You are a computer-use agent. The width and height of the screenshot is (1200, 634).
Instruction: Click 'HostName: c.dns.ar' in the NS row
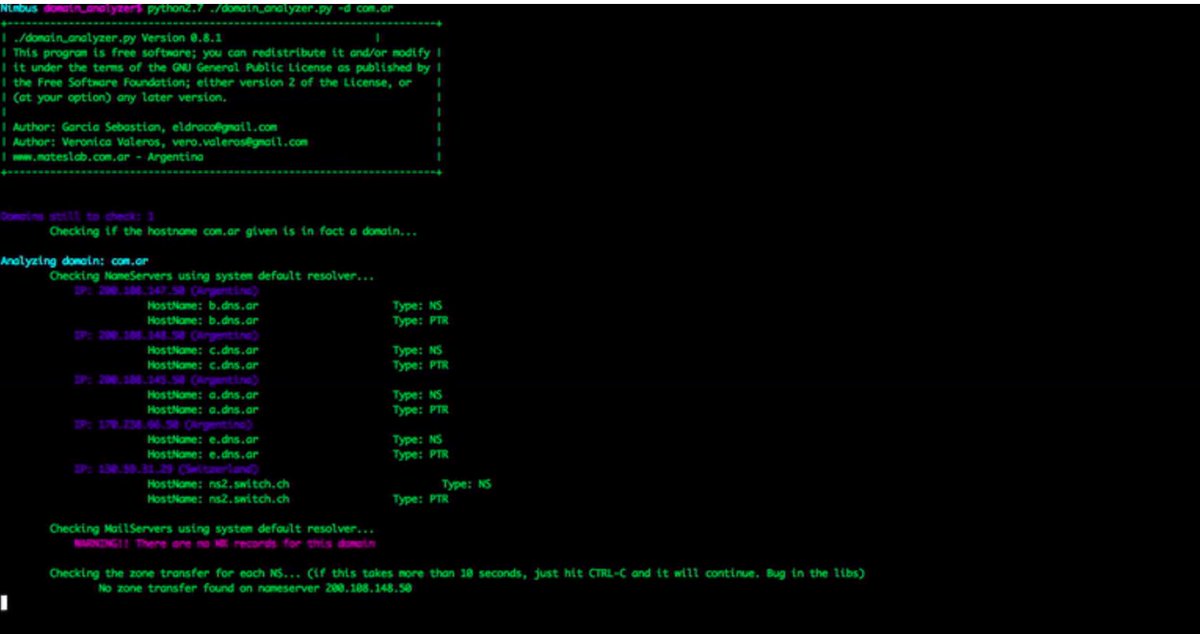[x=203, y=350]
